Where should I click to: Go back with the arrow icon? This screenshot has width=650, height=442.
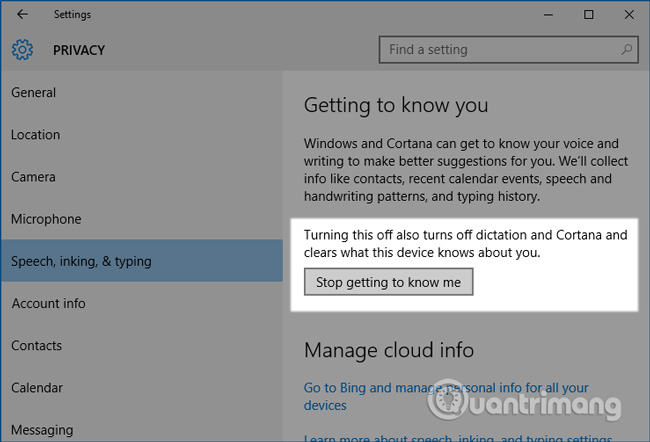click(22, 15)
